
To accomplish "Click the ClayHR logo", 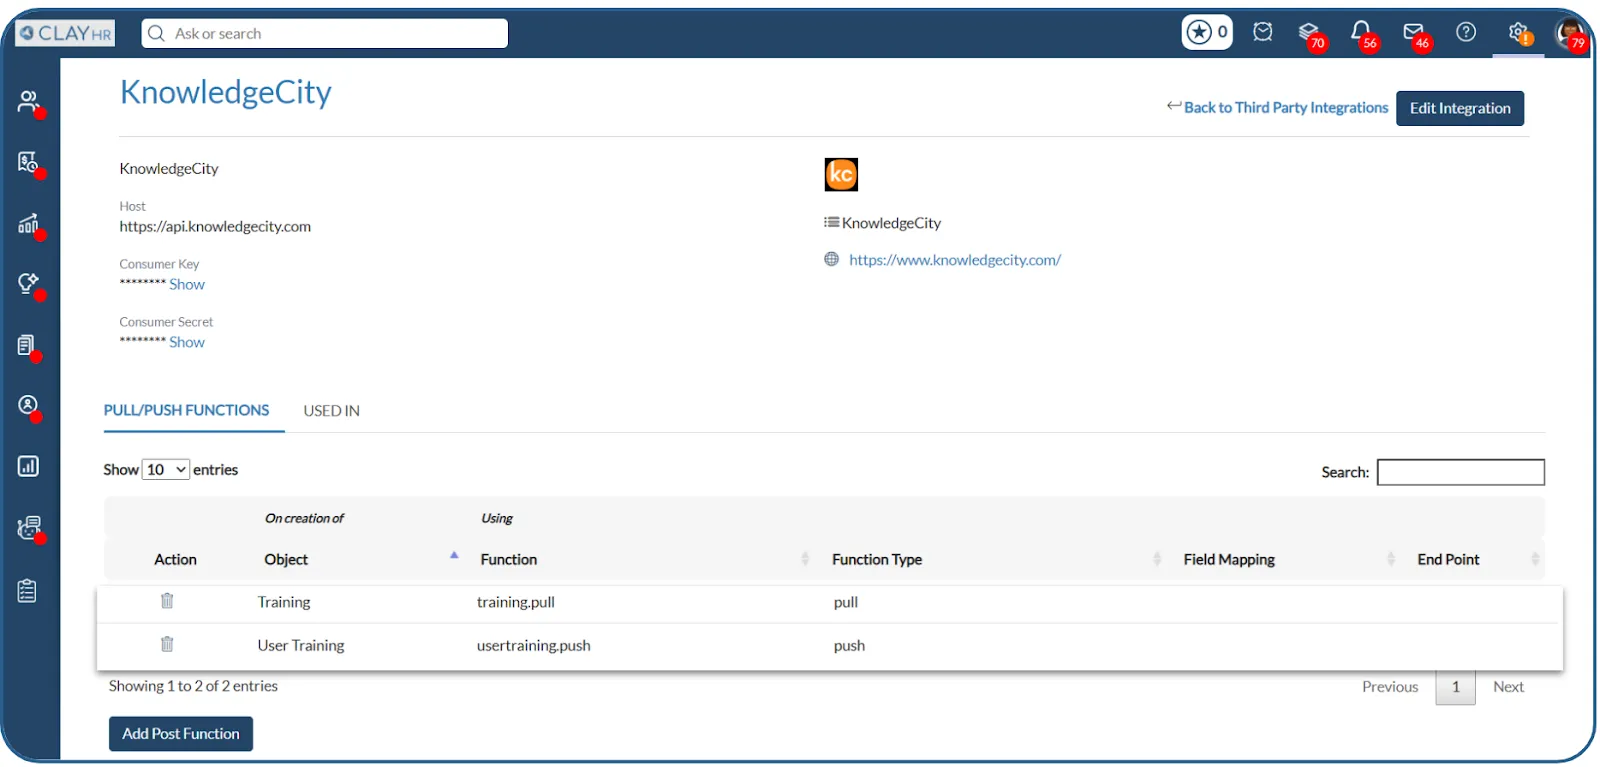I will tap(65, 33).
